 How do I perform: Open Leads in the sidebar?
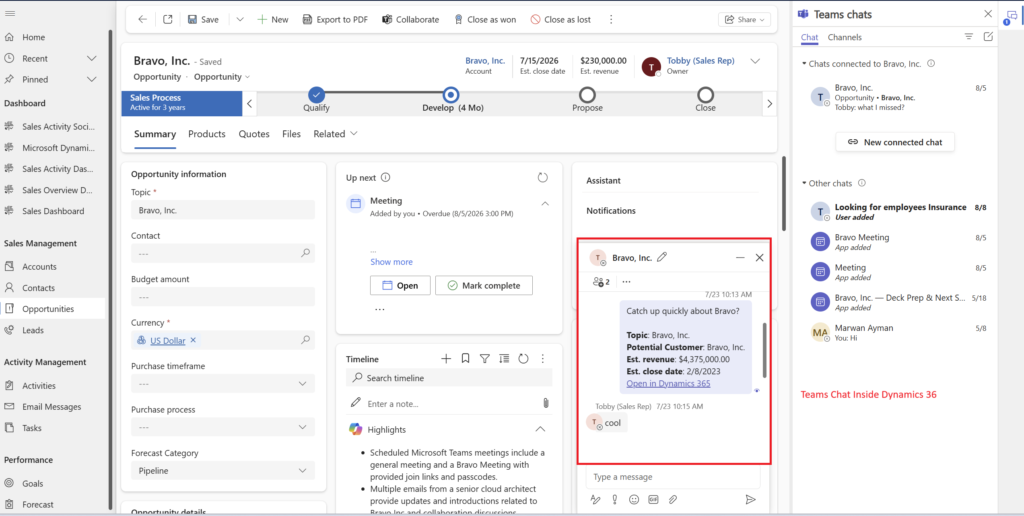pos(33,330)
